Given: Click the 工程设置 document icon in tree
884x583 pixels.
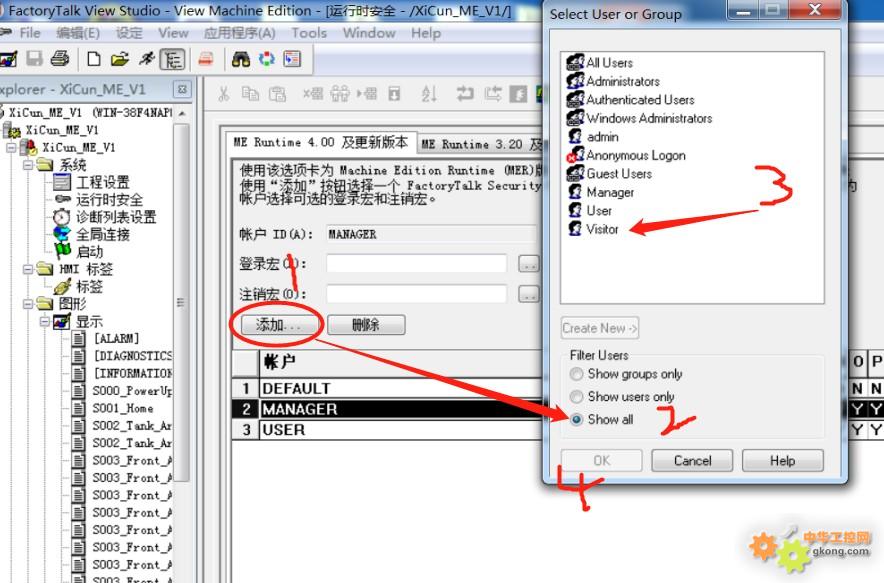Looking at the screenshot, I should 61,182.
